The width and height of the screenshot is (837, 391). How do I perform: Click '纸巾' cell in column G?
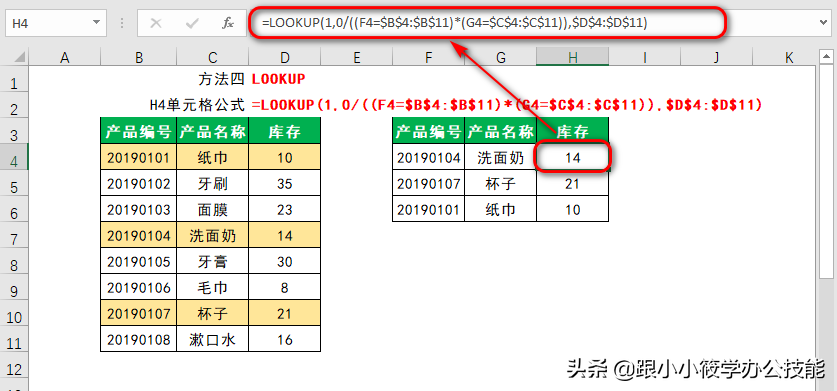[x=501, y=209]
